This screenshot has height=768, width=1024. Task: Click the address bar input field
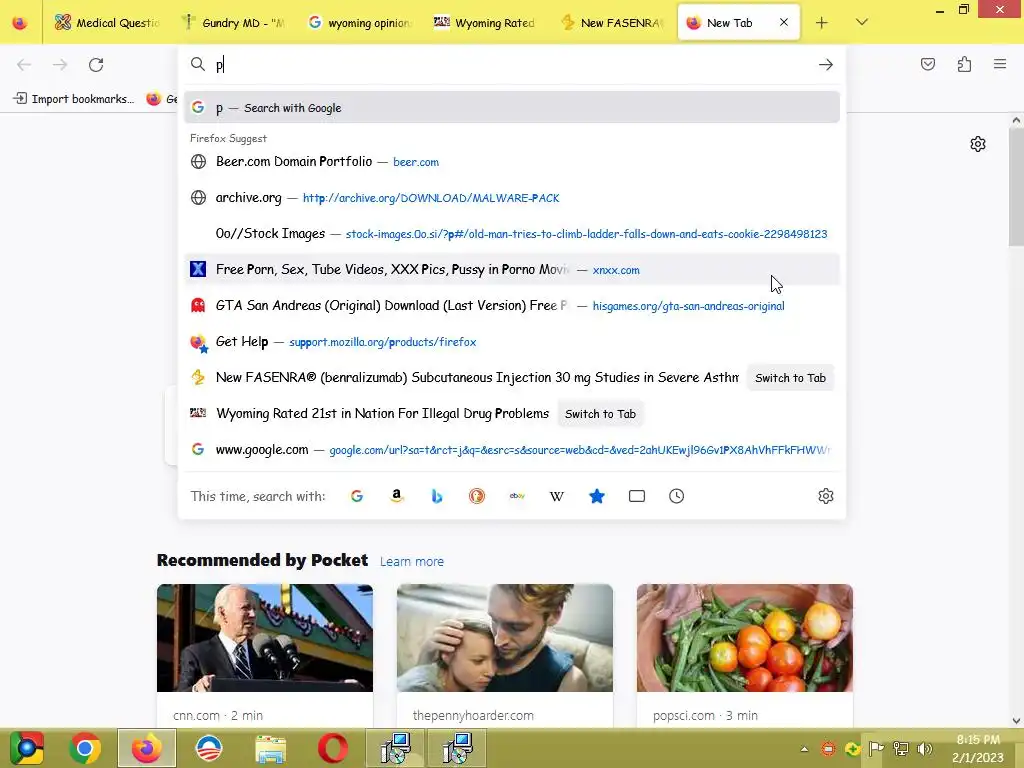(513, 65)
